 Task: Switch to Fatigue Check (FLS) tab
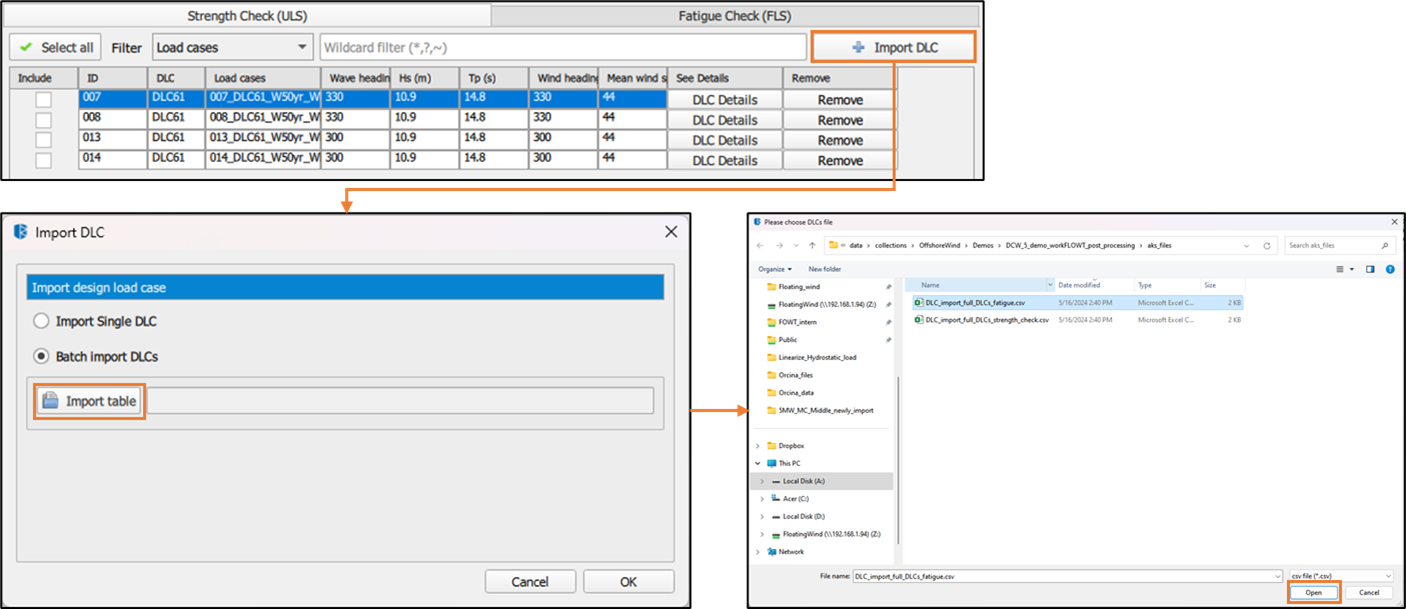pos(735,16)
